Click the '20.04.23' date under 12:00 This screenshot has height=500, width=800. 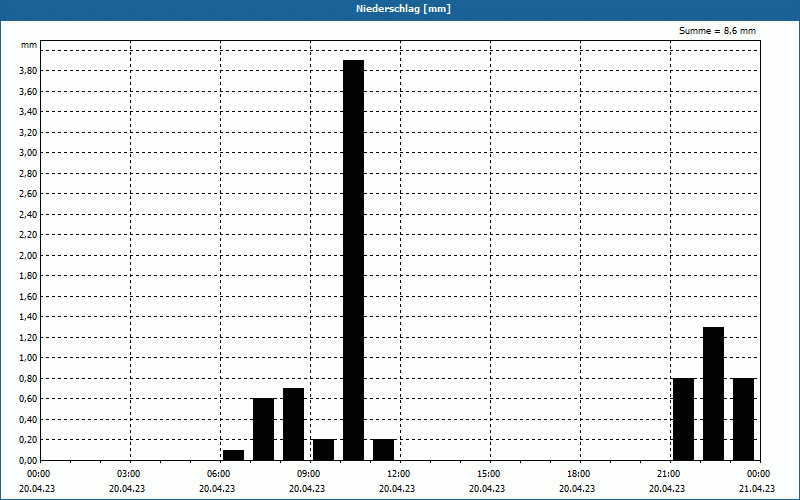[397, 488]
